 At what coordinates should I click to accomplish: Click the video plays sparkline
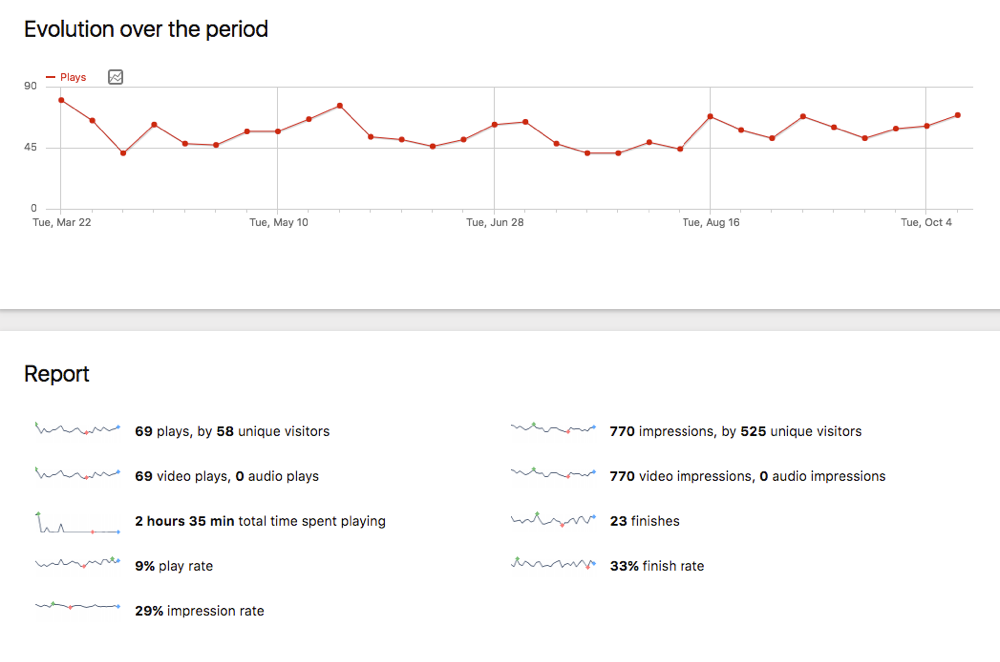[78, 474]
